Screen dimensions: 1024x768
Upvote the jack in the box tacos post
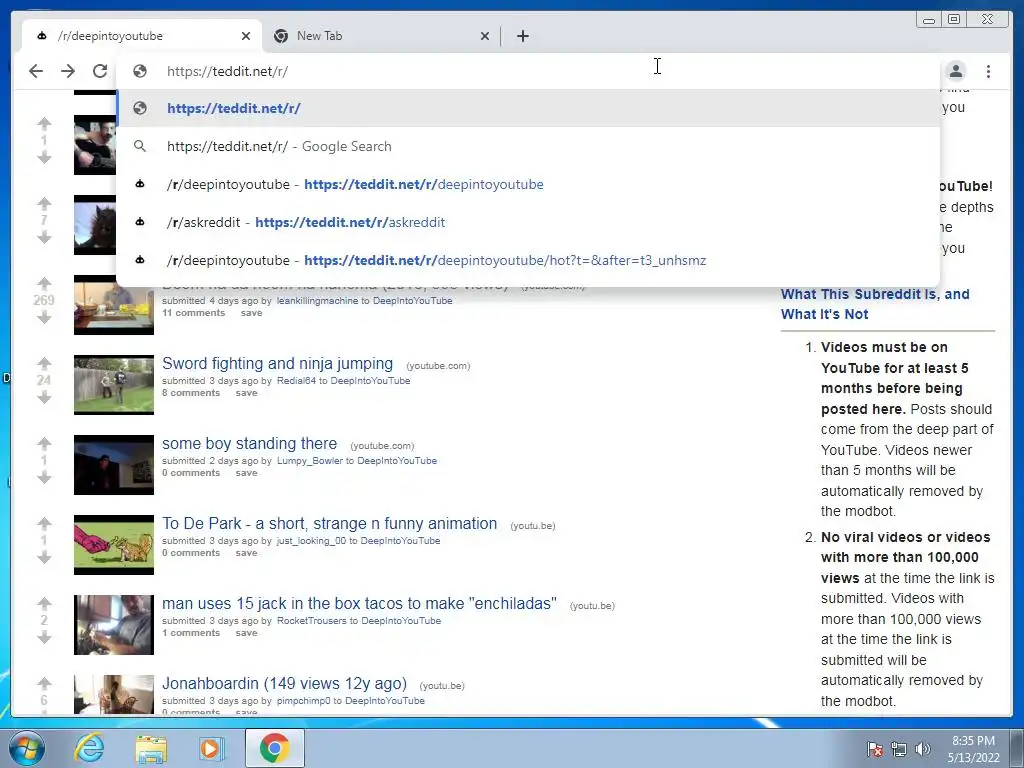coord(44,603)
